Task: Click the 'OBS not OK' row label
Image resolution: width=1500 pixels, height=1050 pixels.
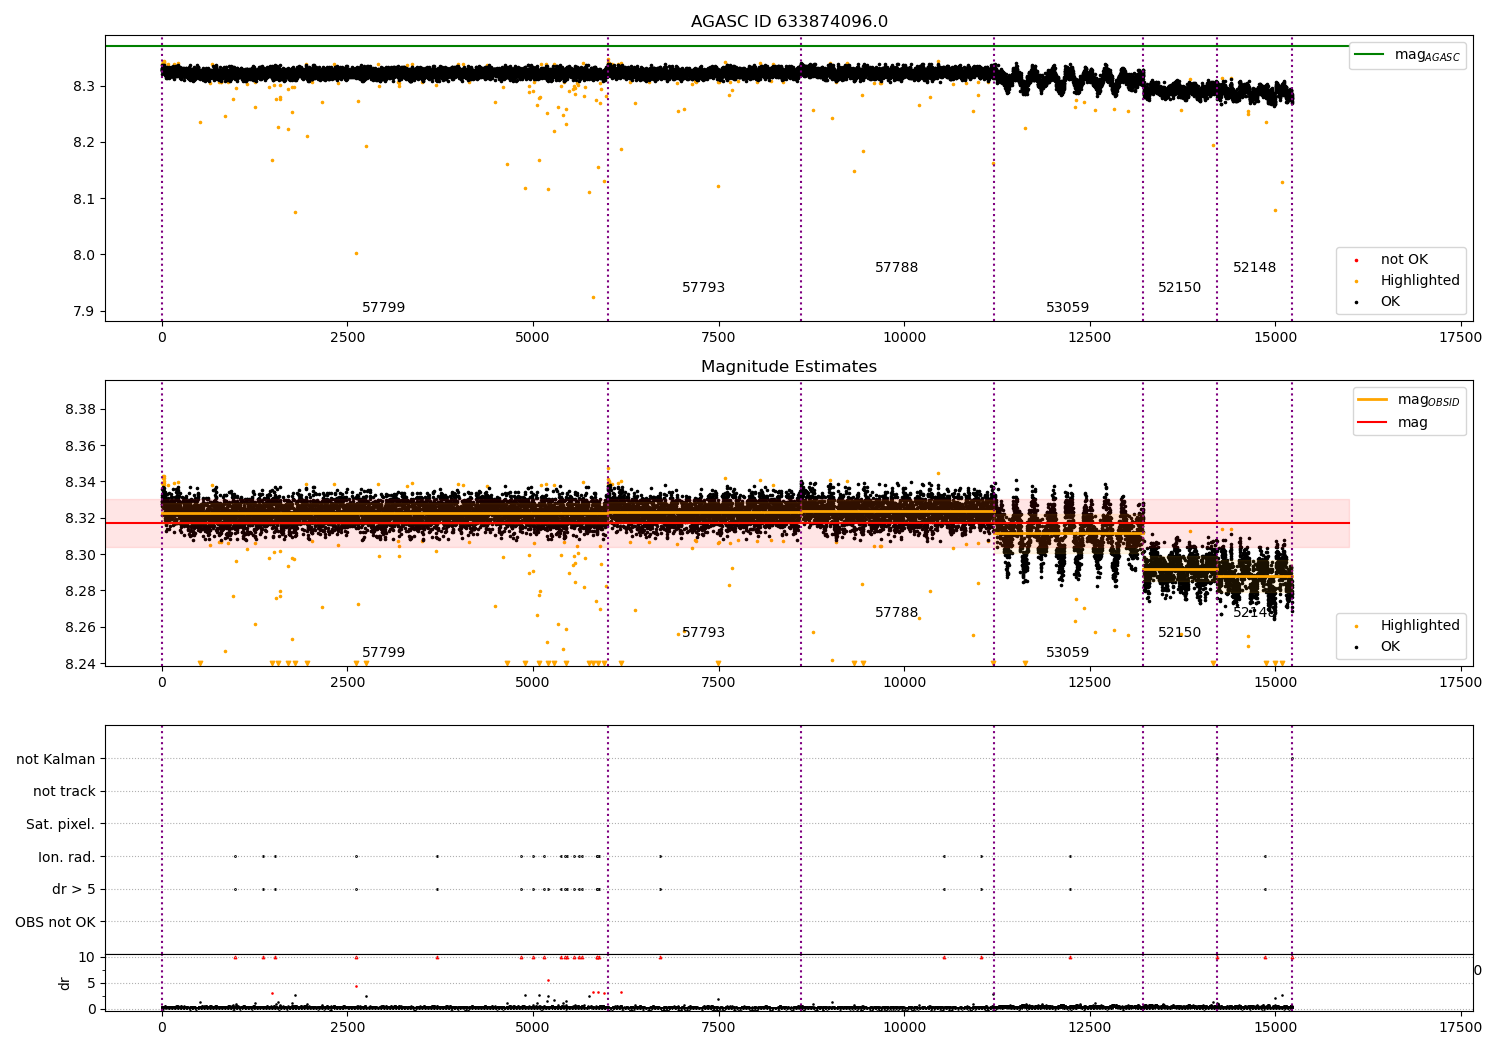Action: coord(56,922)
